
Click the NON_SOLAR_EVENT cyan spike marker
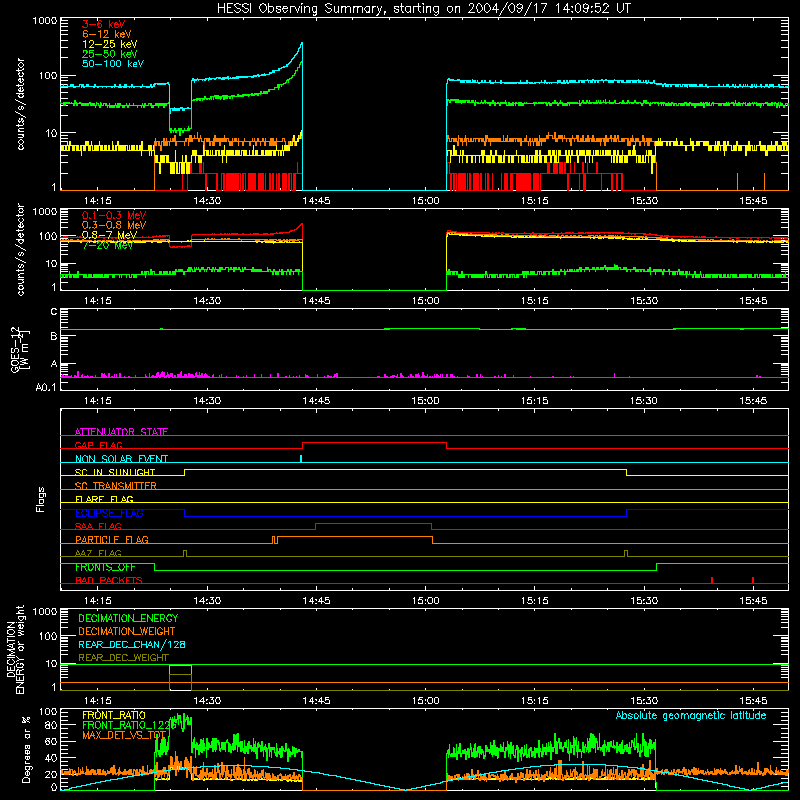click(301, 458)
